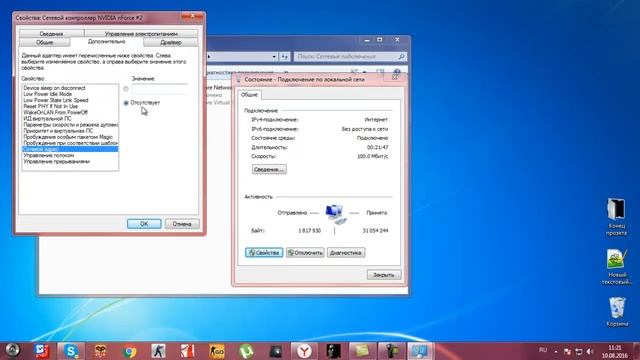Click the Сведения... button
The width and height of the screenshot is (640, 360).
(269, 169)
